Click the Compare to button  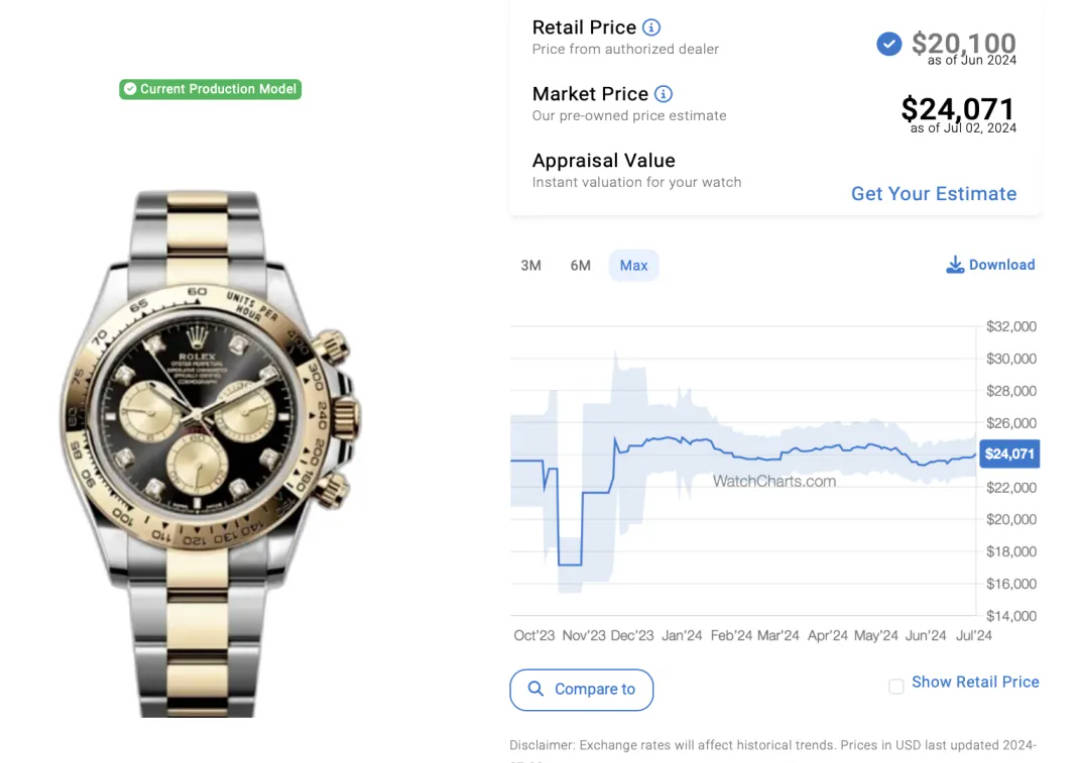582,689
